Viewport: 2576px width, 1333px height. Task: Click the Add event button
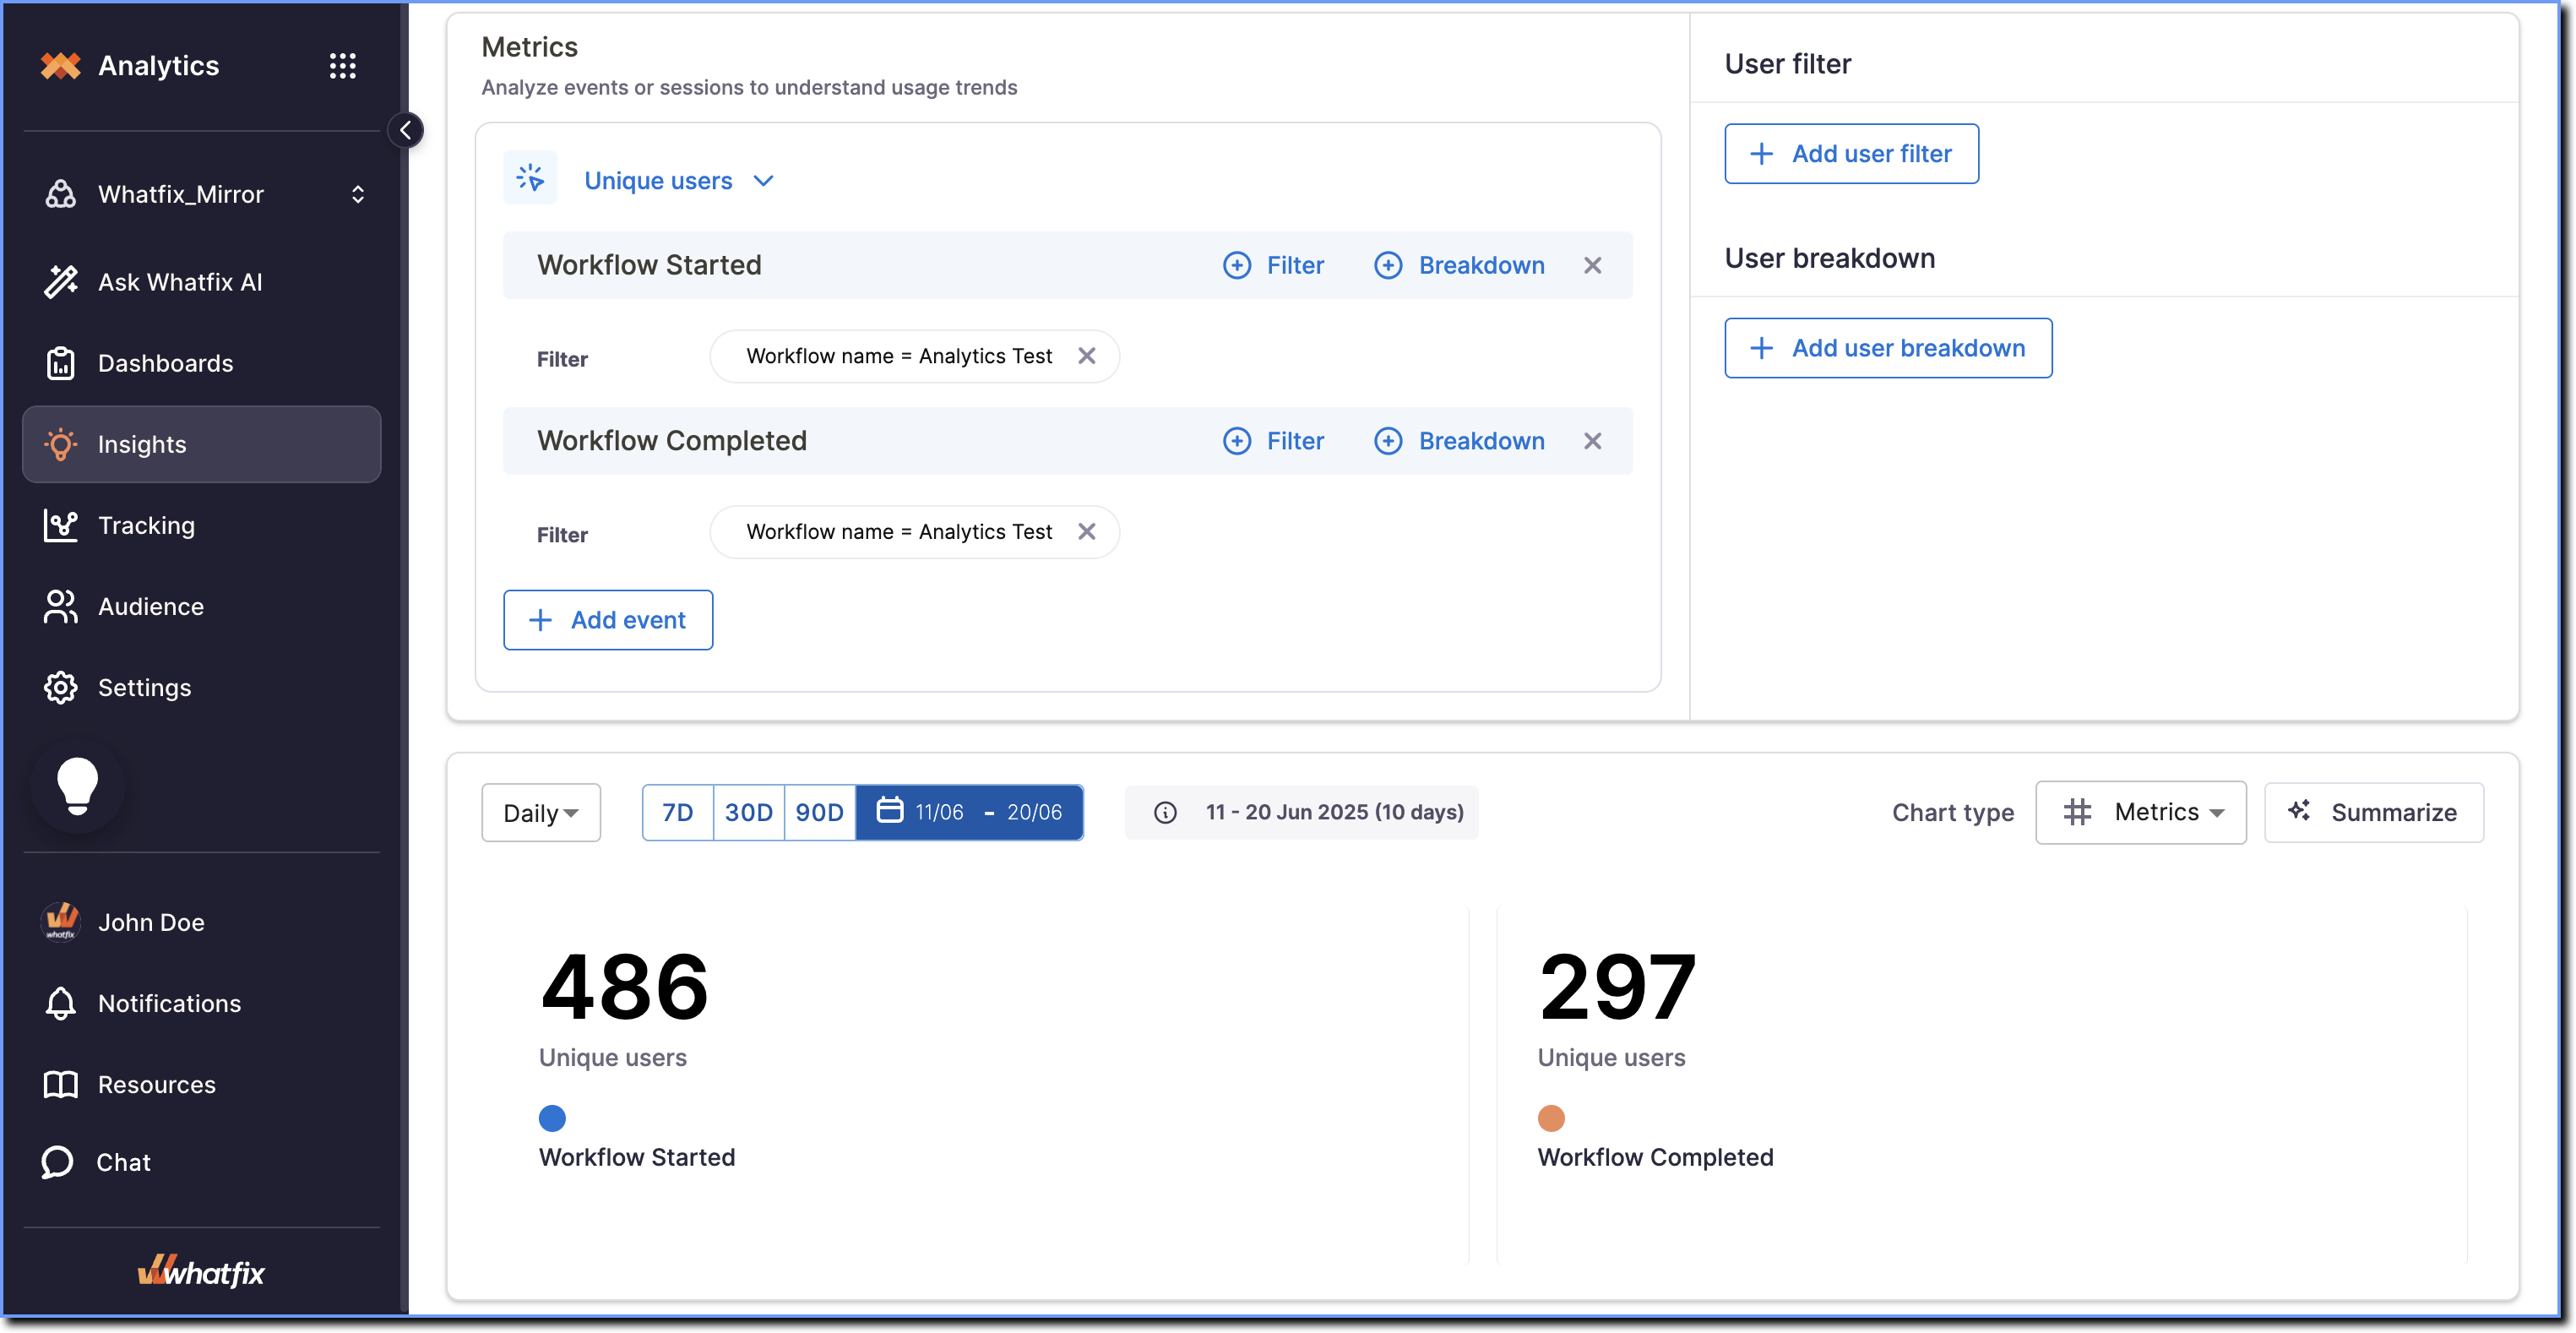pyautogui.click(x=608, y=620)
